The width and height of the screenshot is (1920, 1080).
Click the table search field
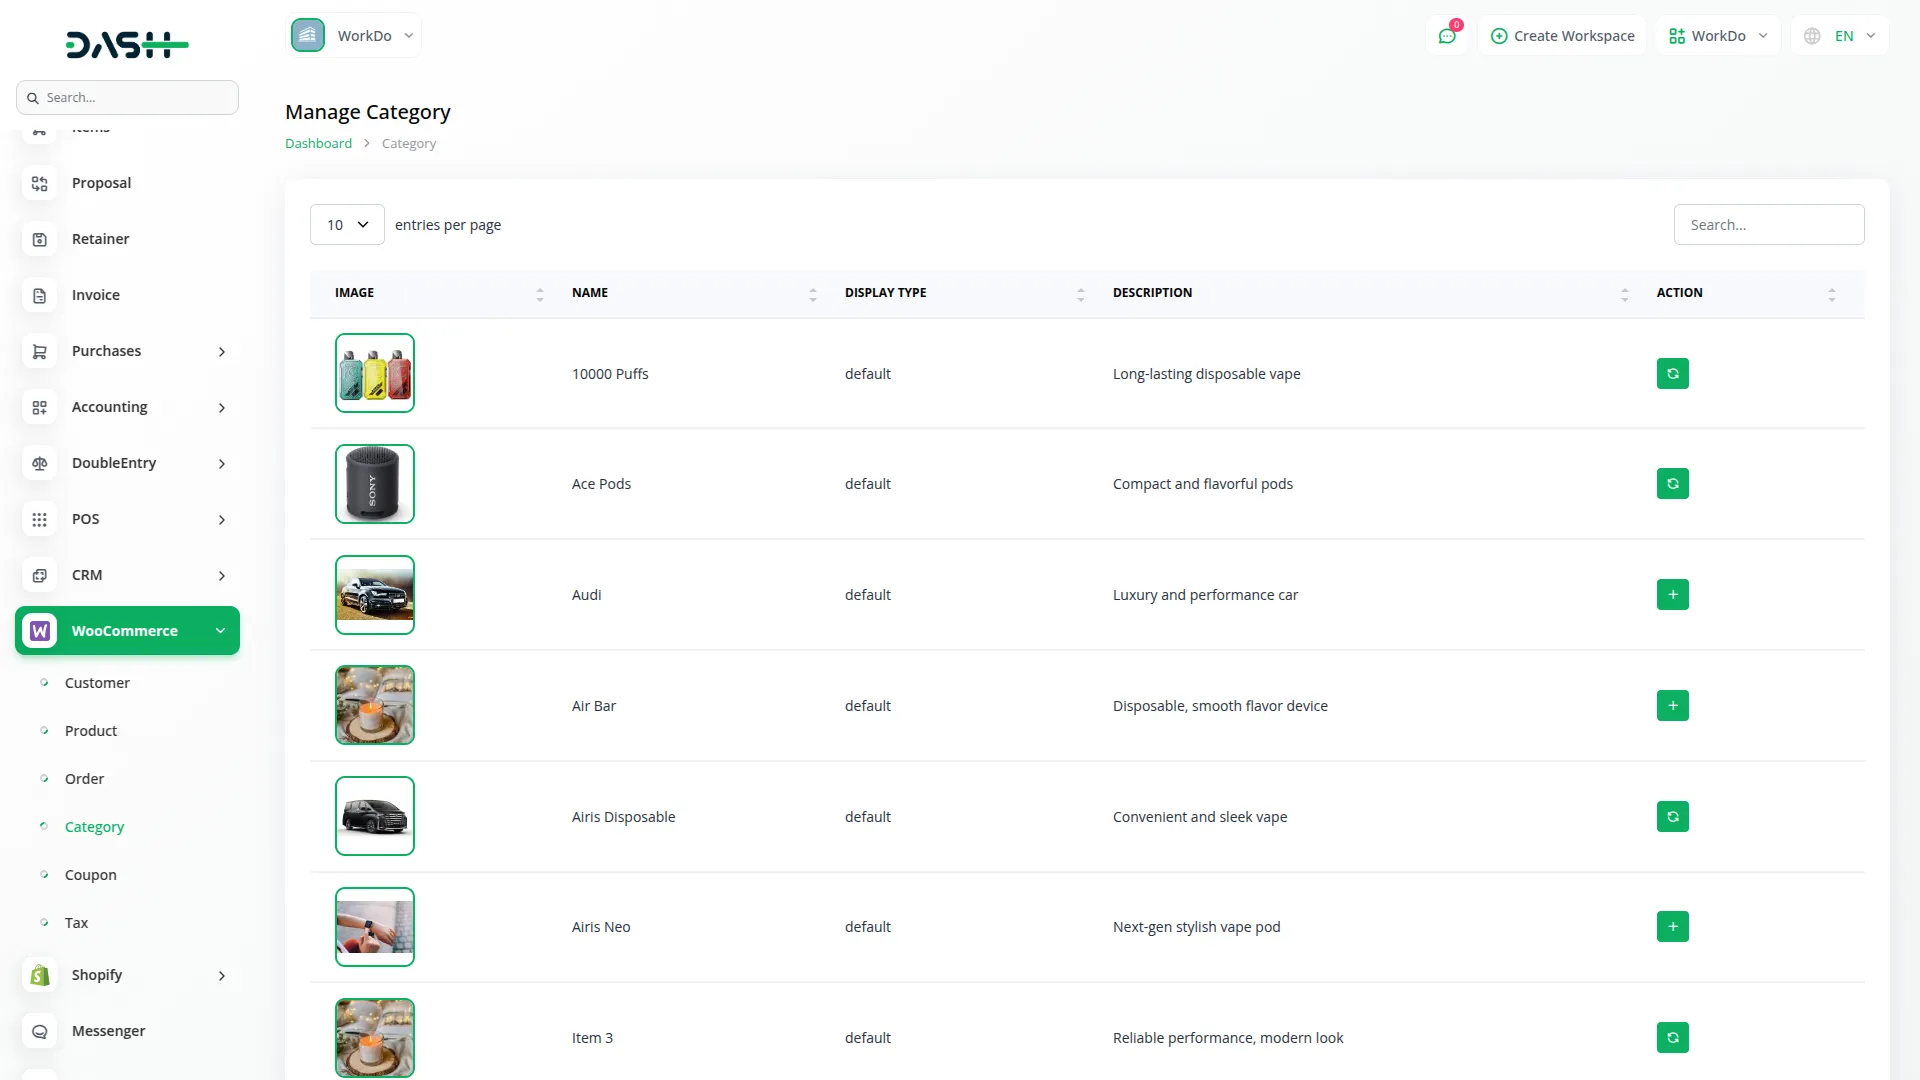click(x=1768, y=224)
